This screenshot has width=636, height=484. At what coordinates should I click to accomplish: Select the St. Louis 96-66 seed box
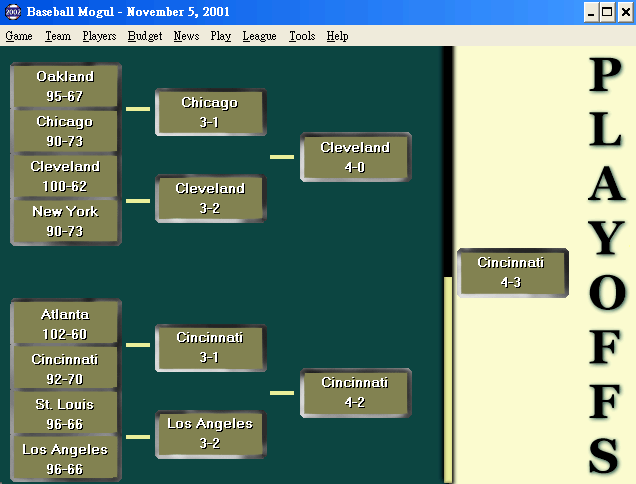pos(65,414)
